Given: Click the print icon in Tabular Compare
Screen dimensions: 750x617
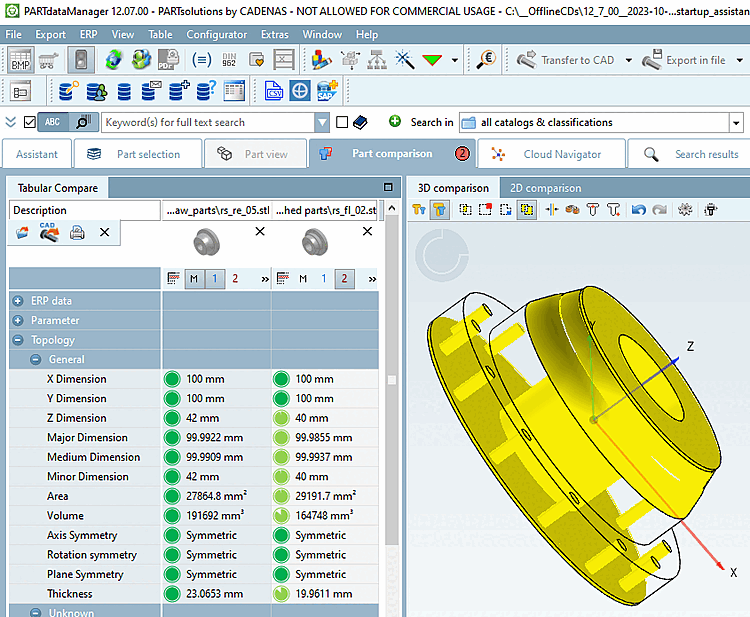Looking at the screenshot, I should (x=77, y=232).
